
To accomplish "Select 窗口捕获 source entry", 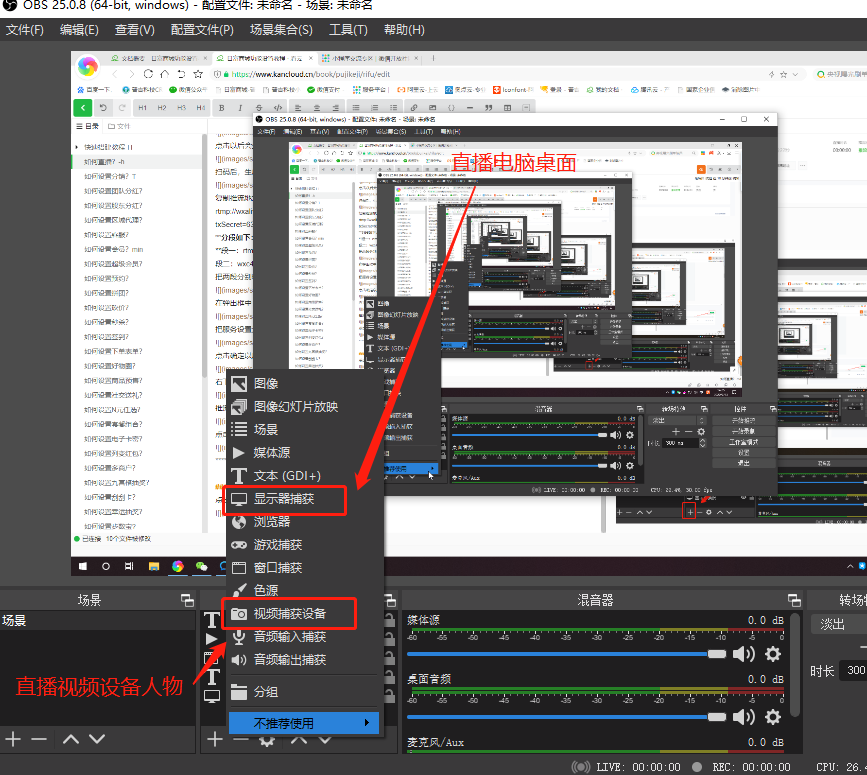I will pyautogui.click(x=305, y=568).
